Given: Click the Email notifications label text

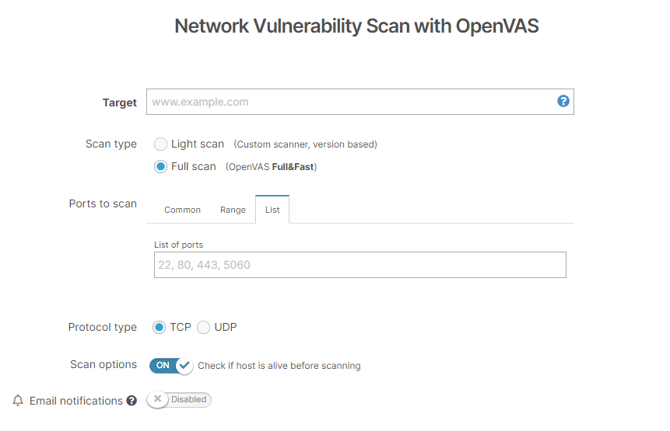Looking at the screenshot, I should (x=76, y=401).
